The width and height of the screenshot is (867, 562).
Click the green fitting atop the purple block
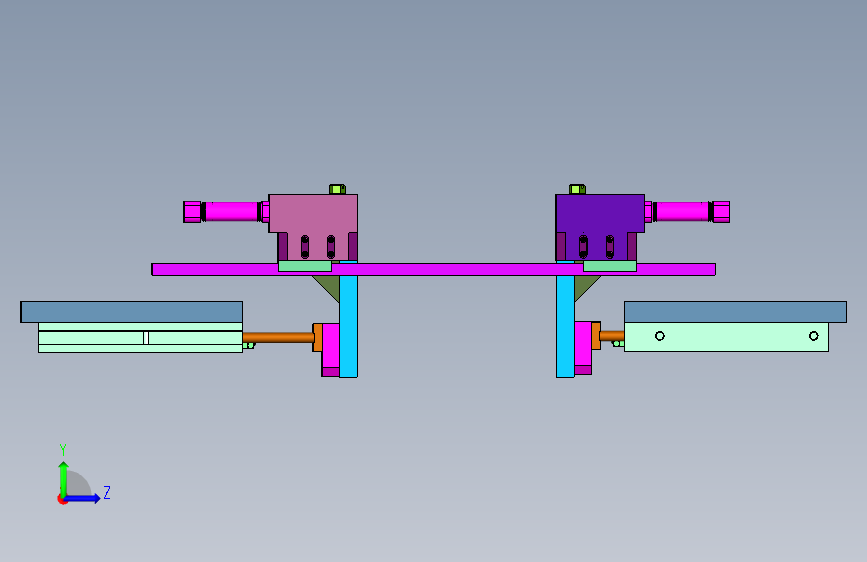[x=577, y=189]
